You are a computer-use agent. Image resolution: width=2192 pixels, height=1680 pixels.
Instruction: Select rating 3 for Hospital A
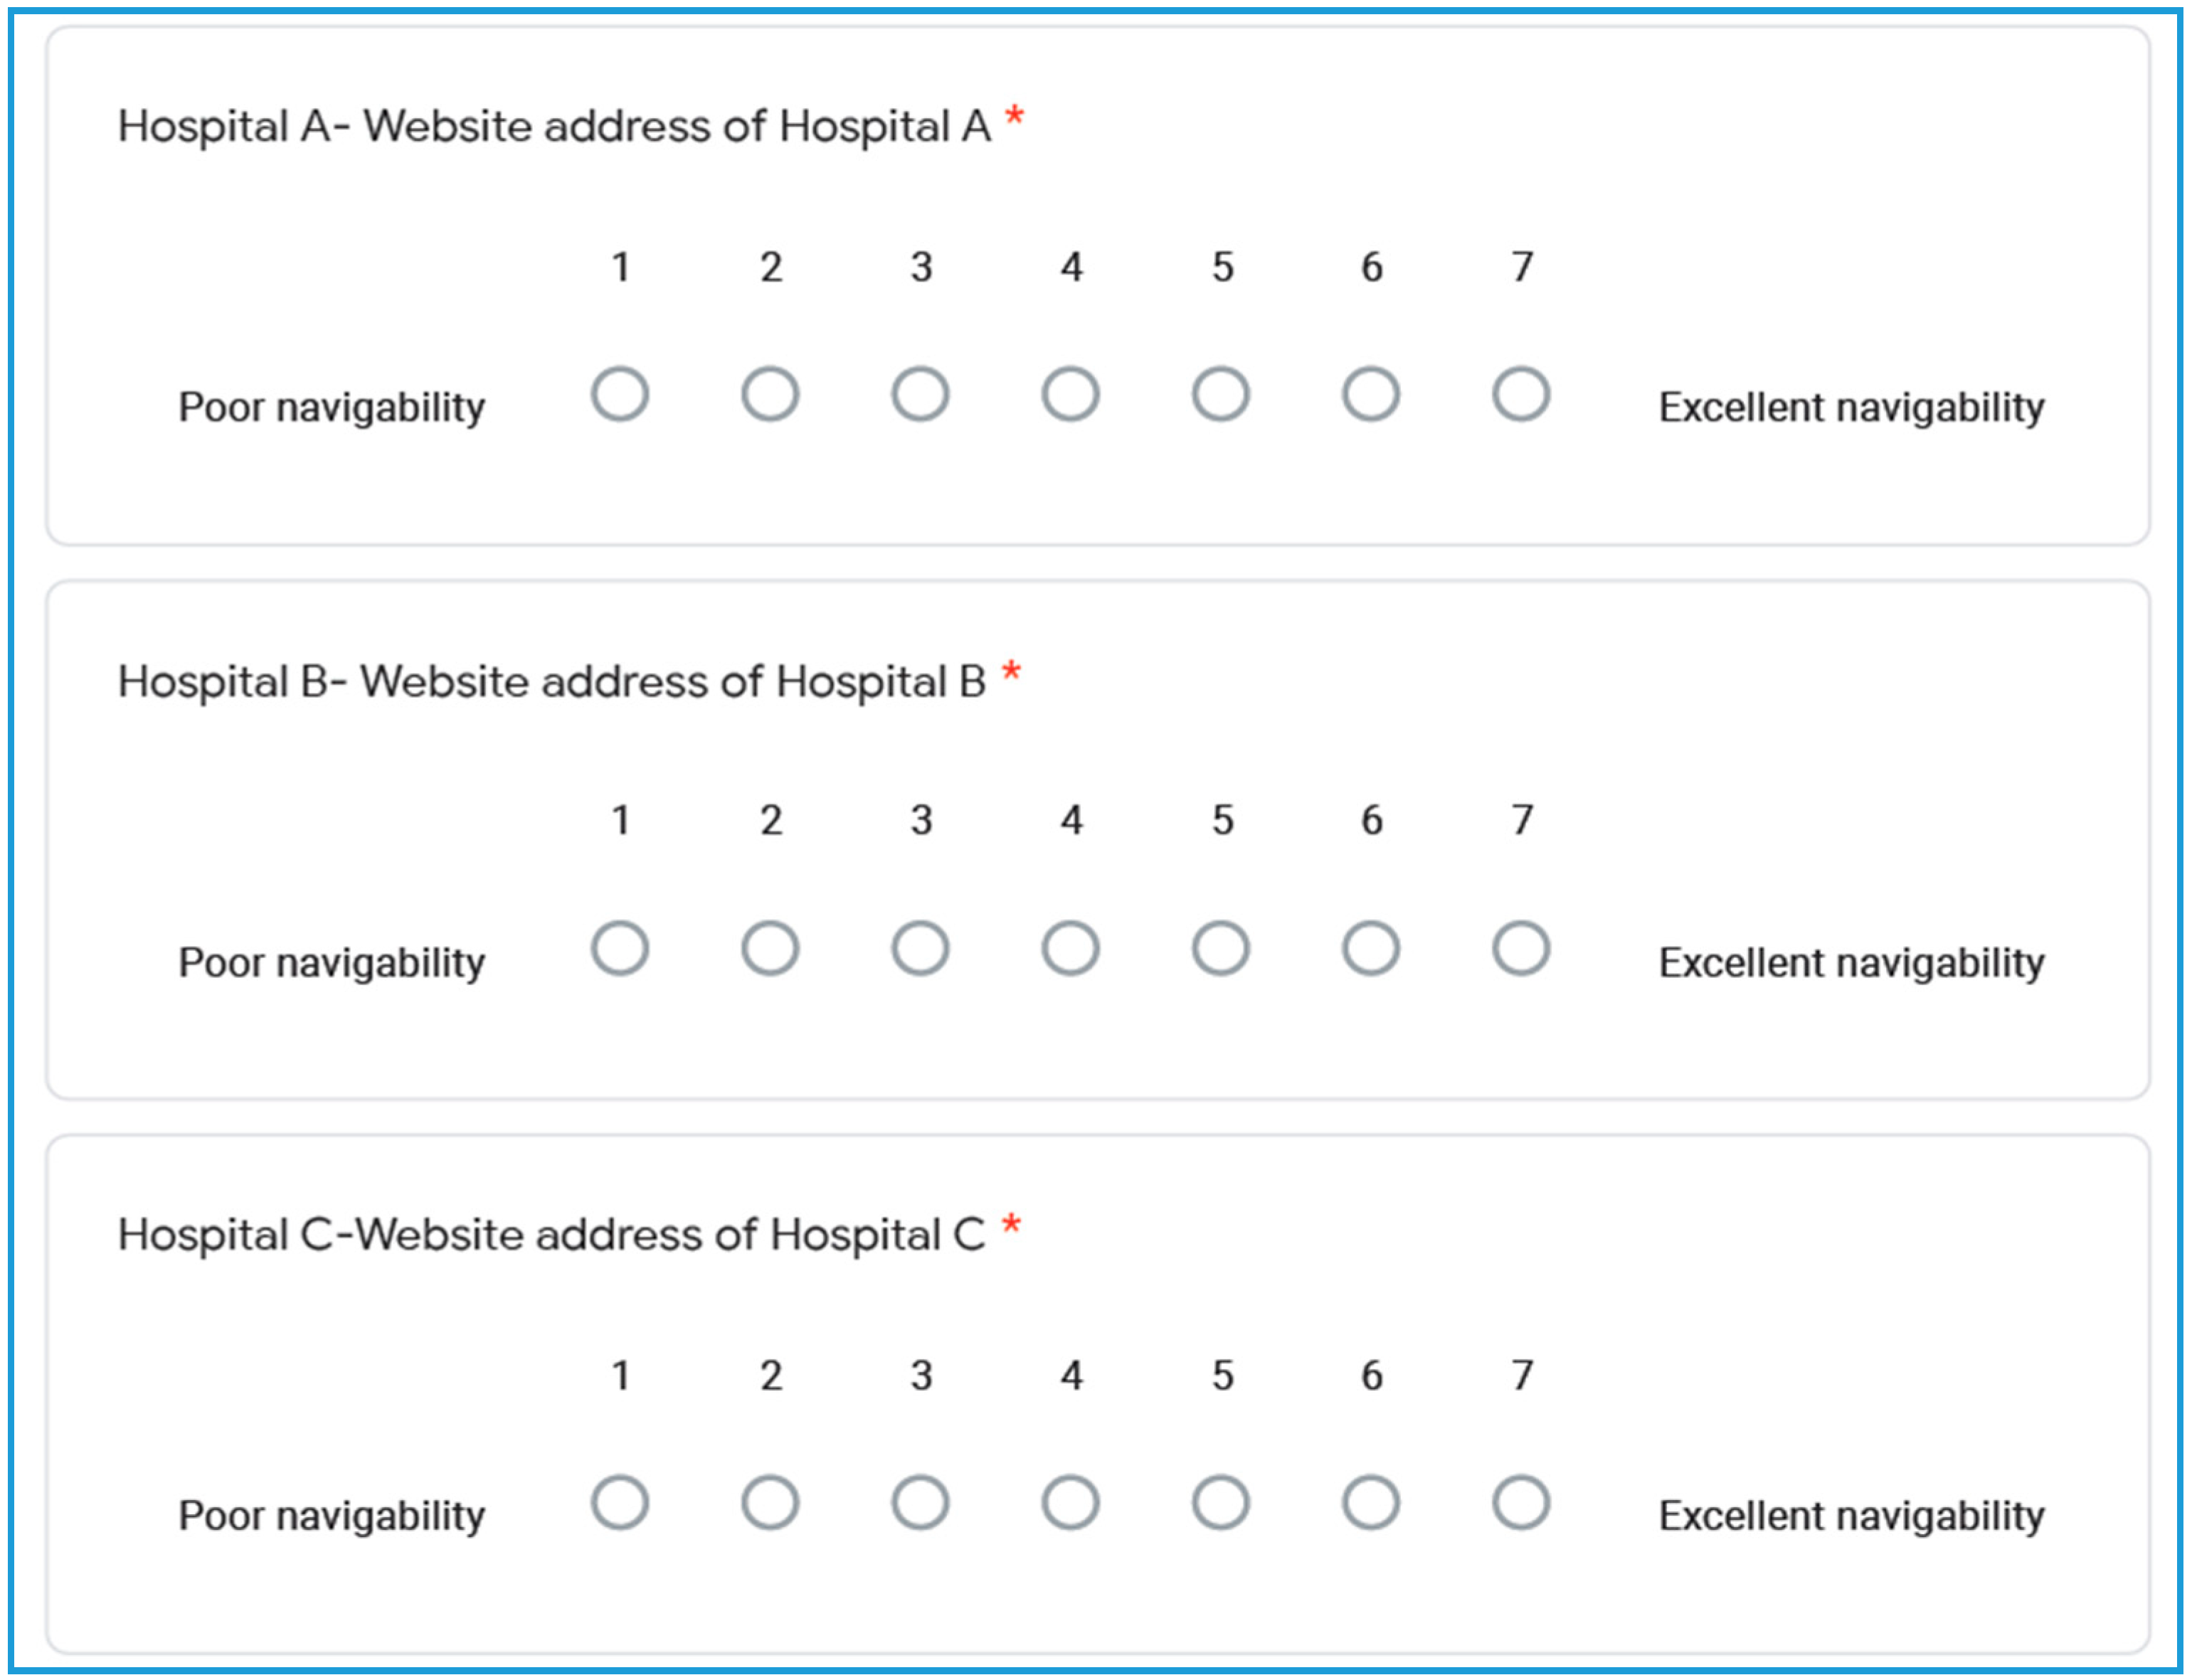(920, 394)
